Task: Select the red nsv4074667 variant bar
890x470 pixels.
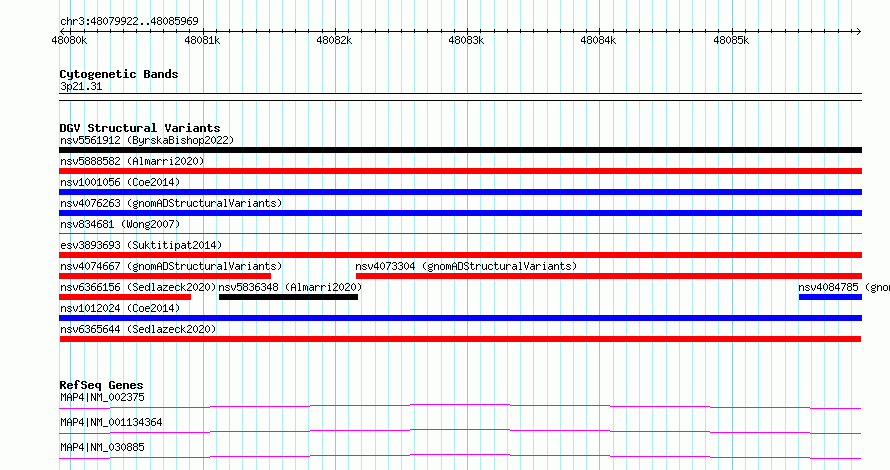Action: (x=165, y=276)
